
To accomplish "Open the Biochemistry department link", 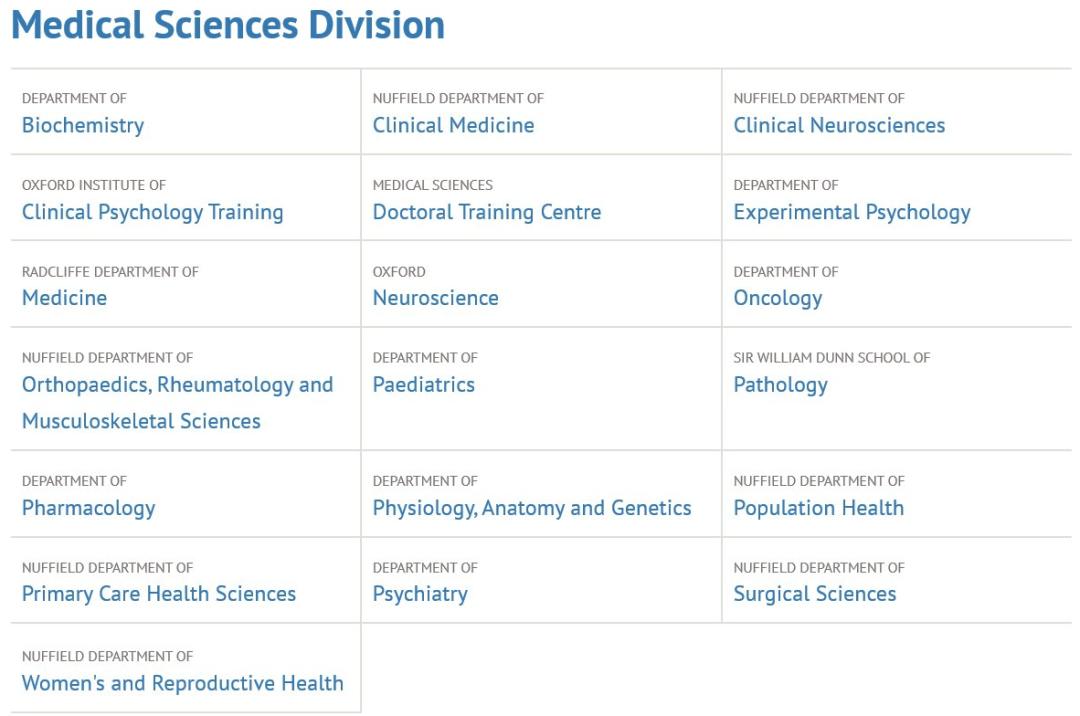I will [83, 125].
